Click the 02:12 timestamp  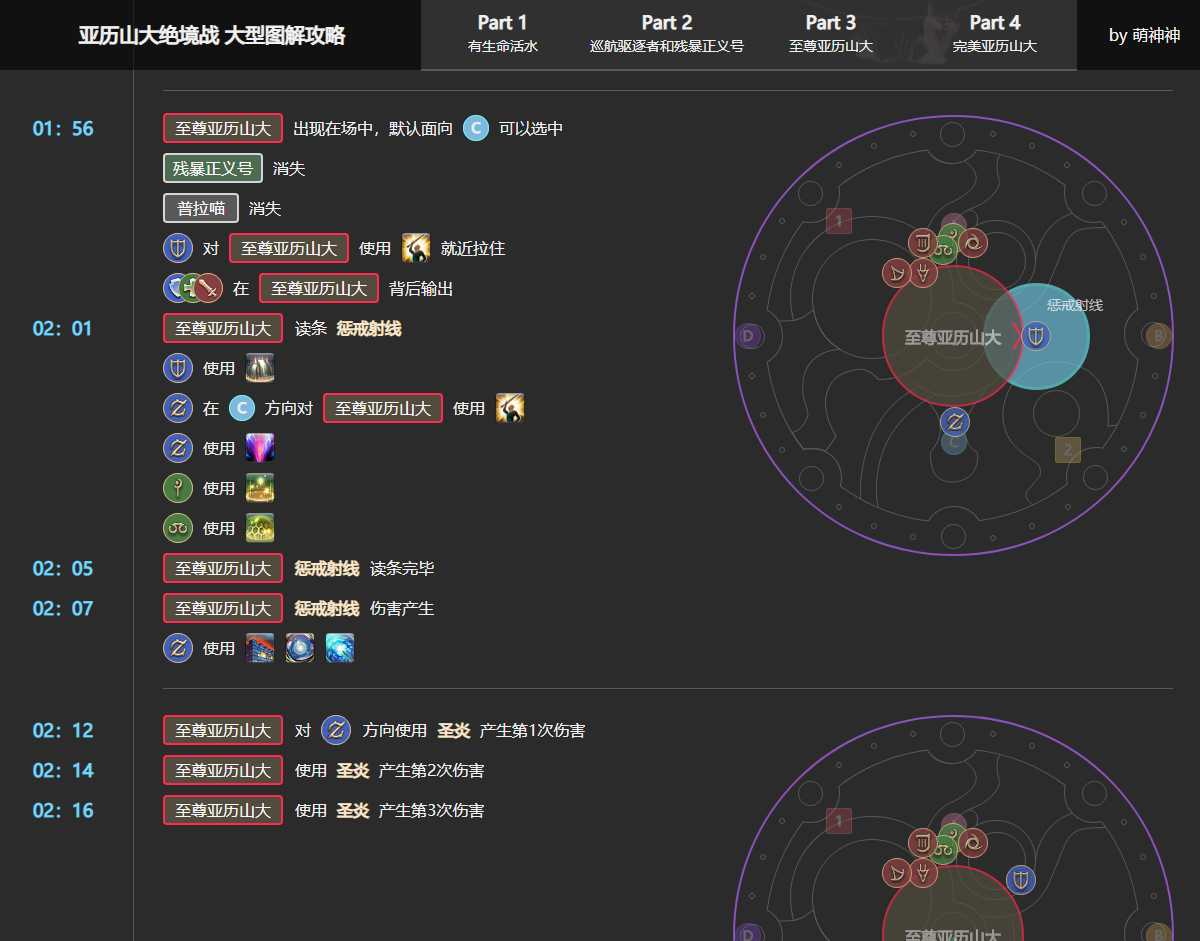click(x=63, y=731)
